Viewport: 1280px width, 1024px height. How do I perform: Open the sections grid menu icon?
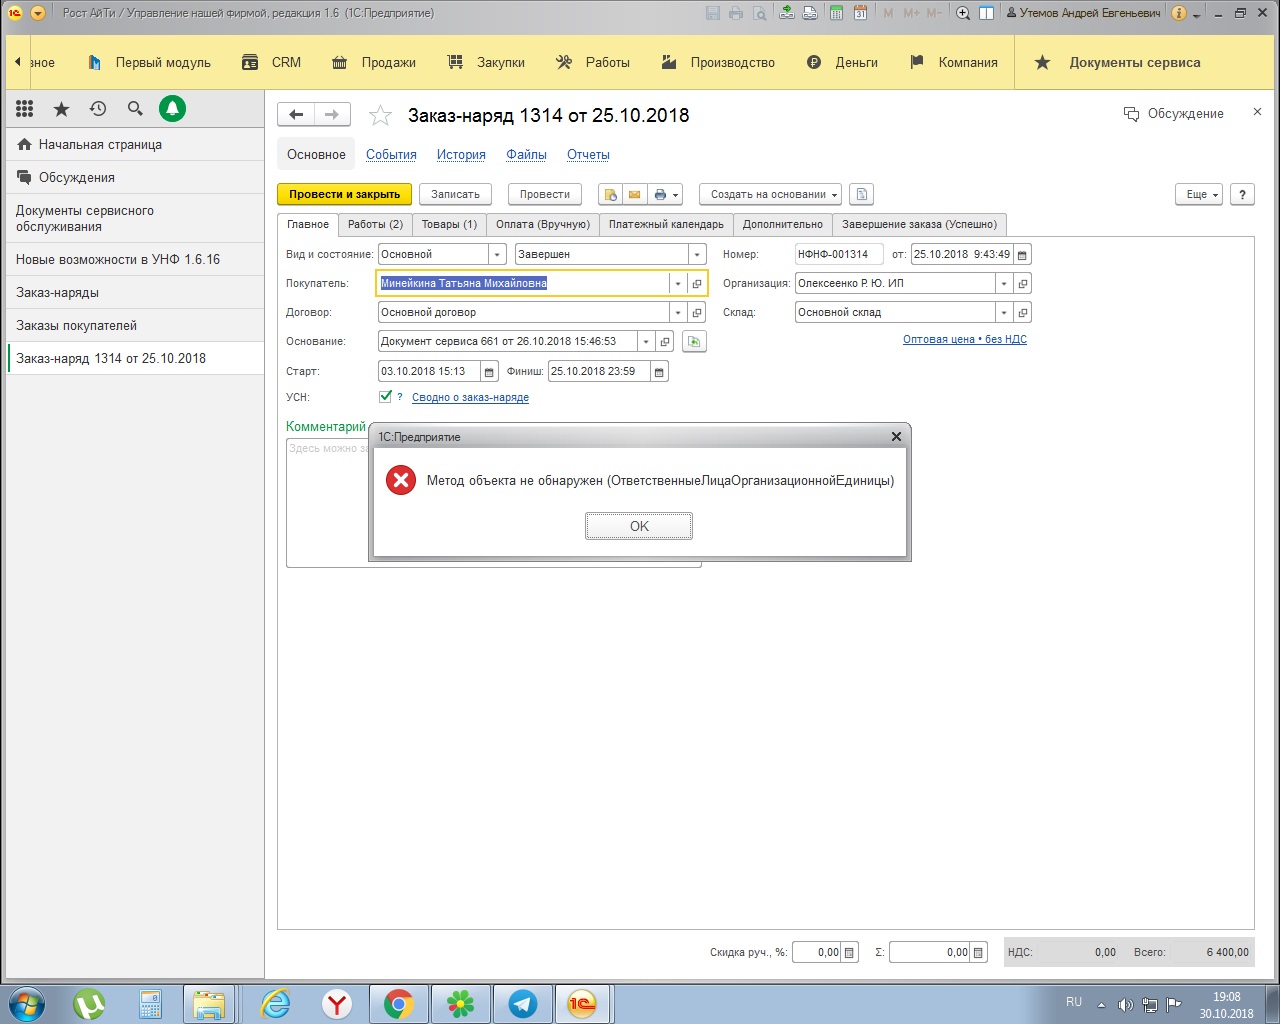point(25,109)
